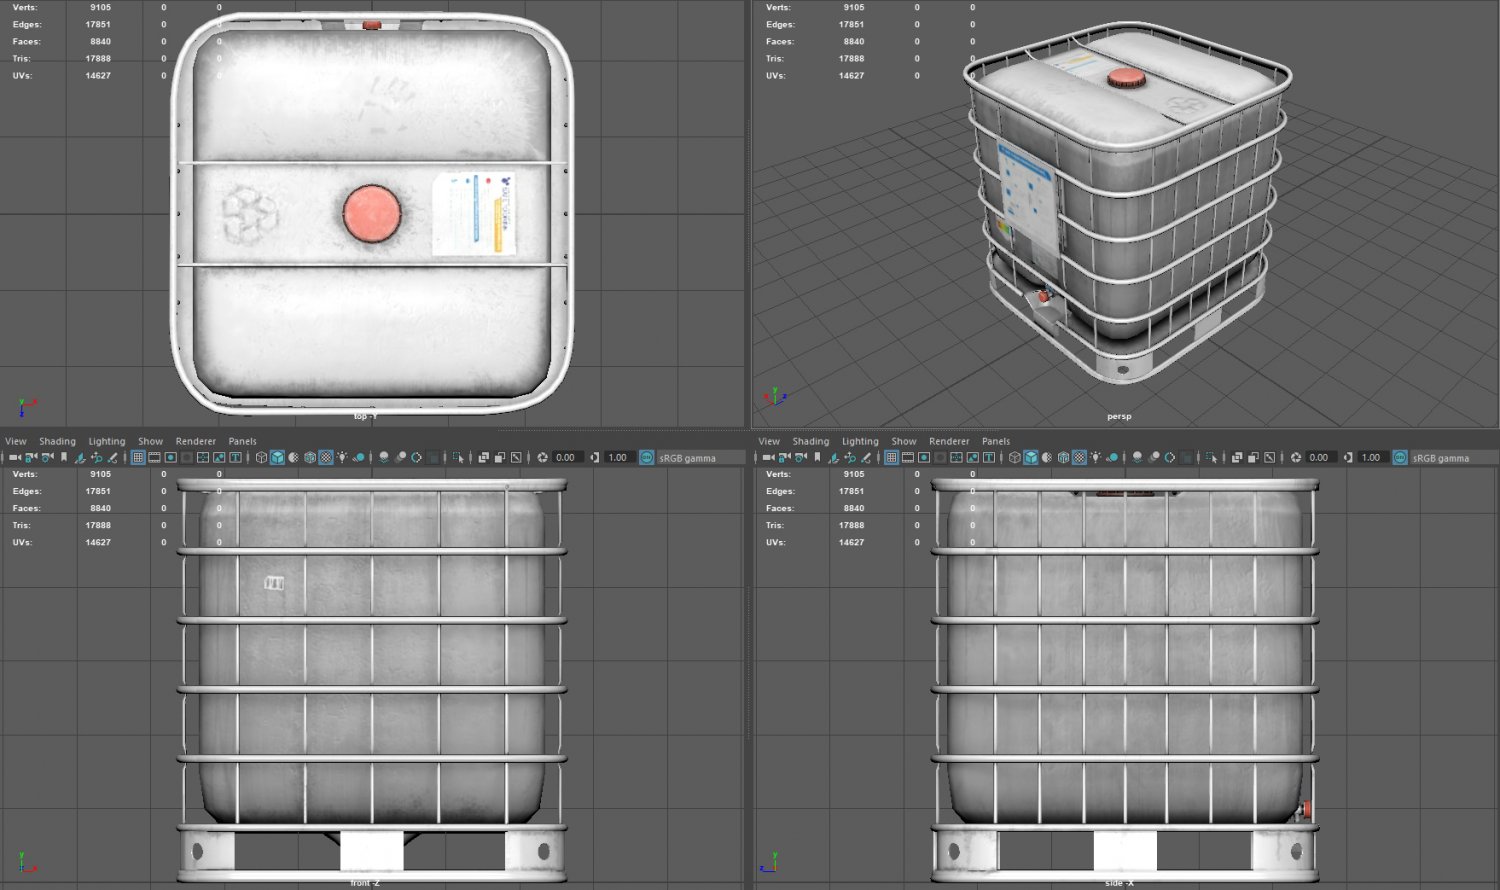Viewport: 1500px width, 890px height.
Task: Open the Shading menu in front viewport
Action: pos(57,441)
